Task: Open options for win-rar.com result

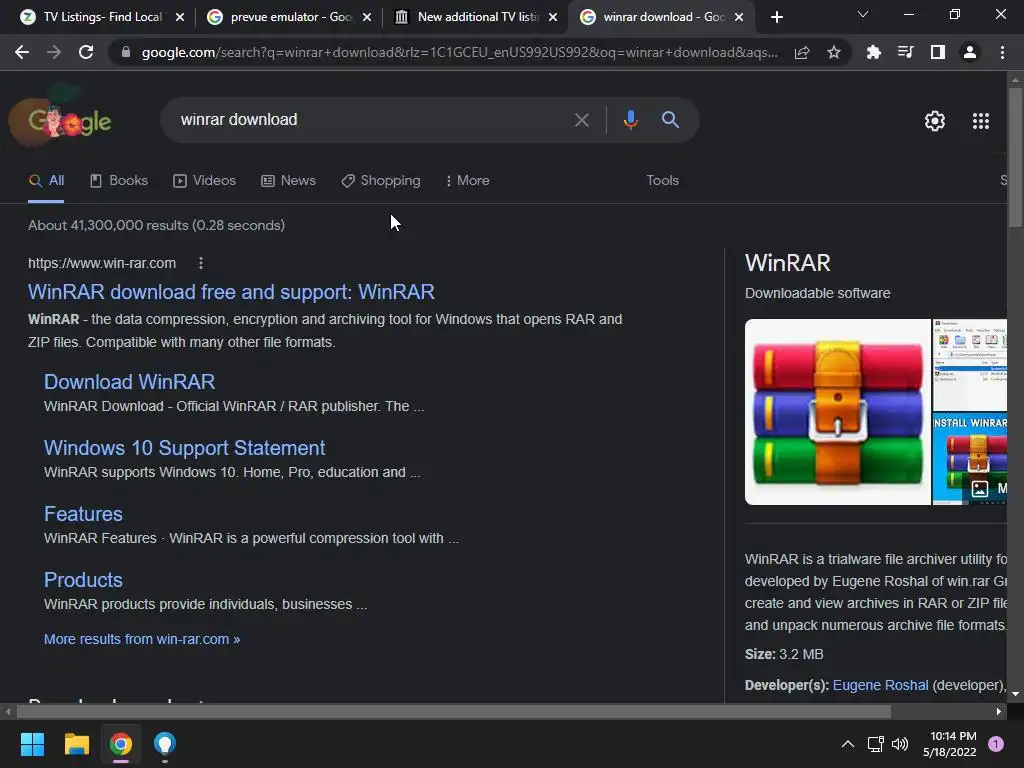Action: click(x=200, y=263)
